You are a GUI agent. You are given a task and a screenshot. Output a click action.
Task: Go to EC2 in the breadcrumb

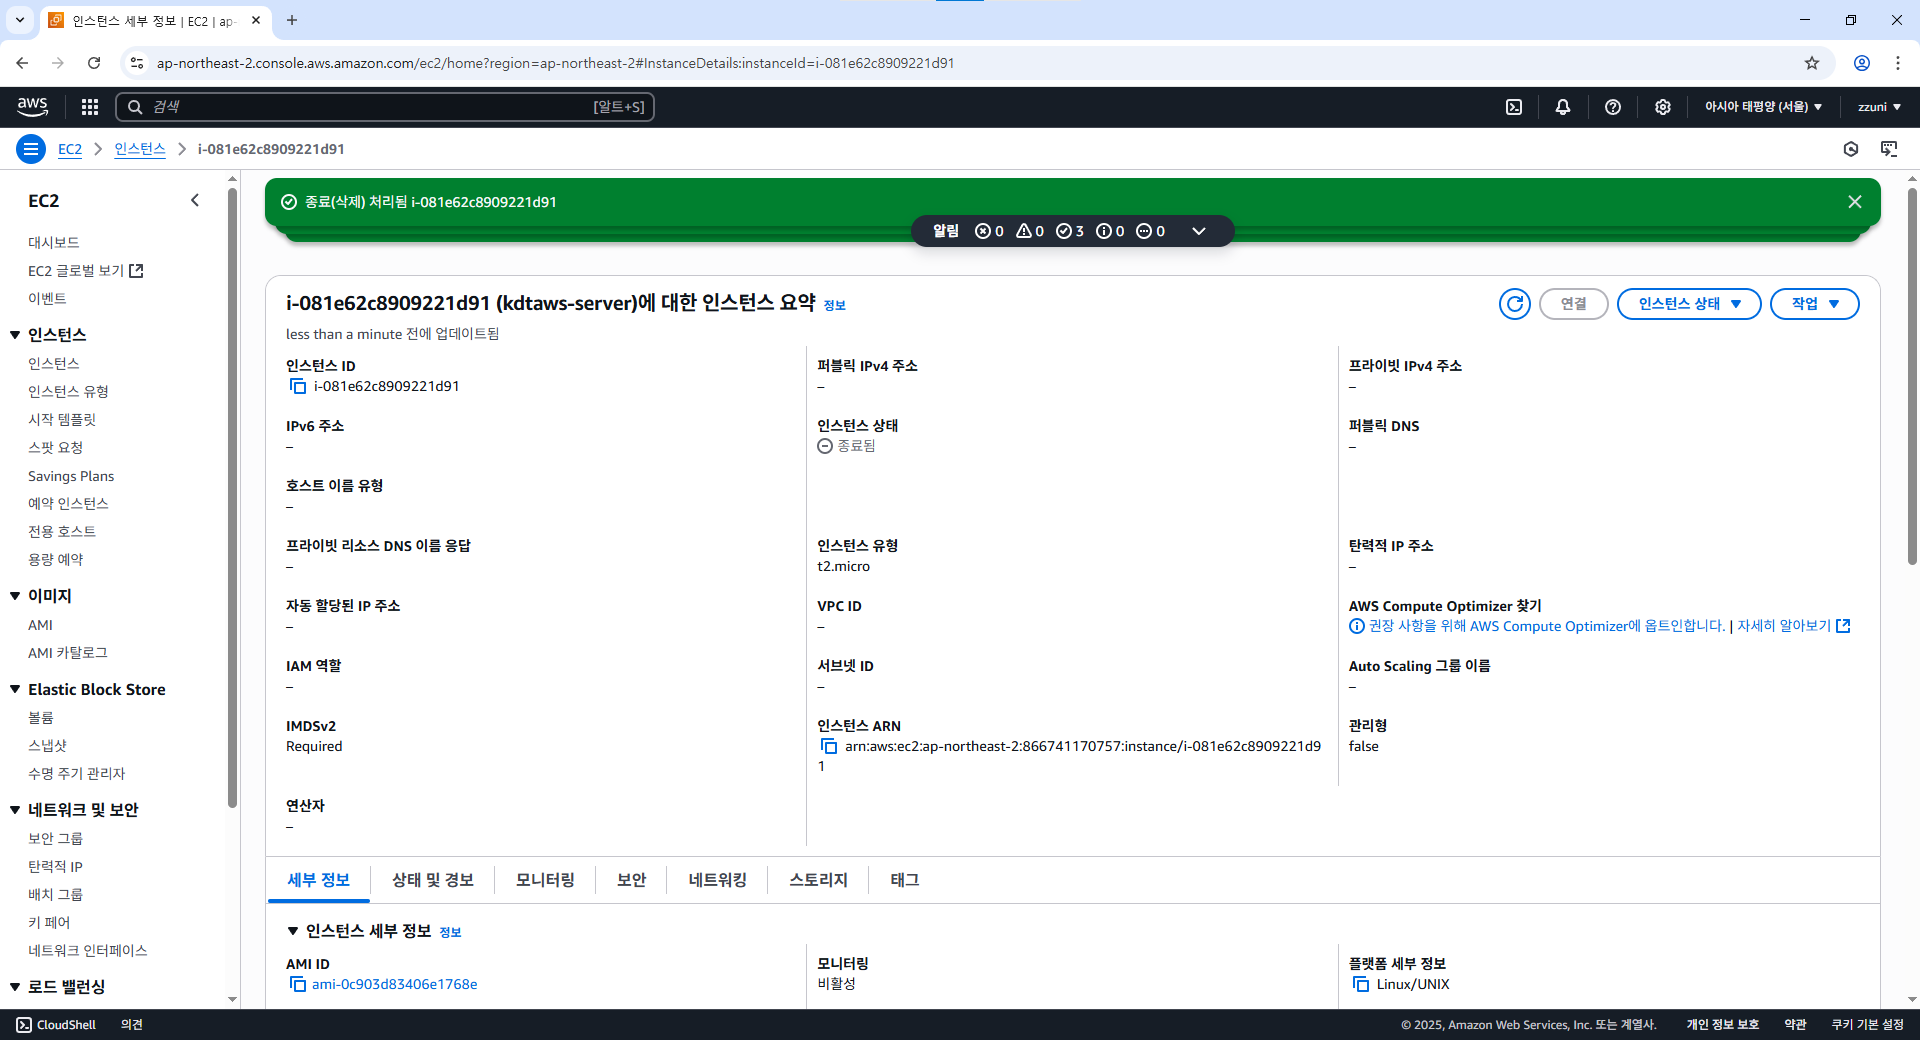coord(70,149)
